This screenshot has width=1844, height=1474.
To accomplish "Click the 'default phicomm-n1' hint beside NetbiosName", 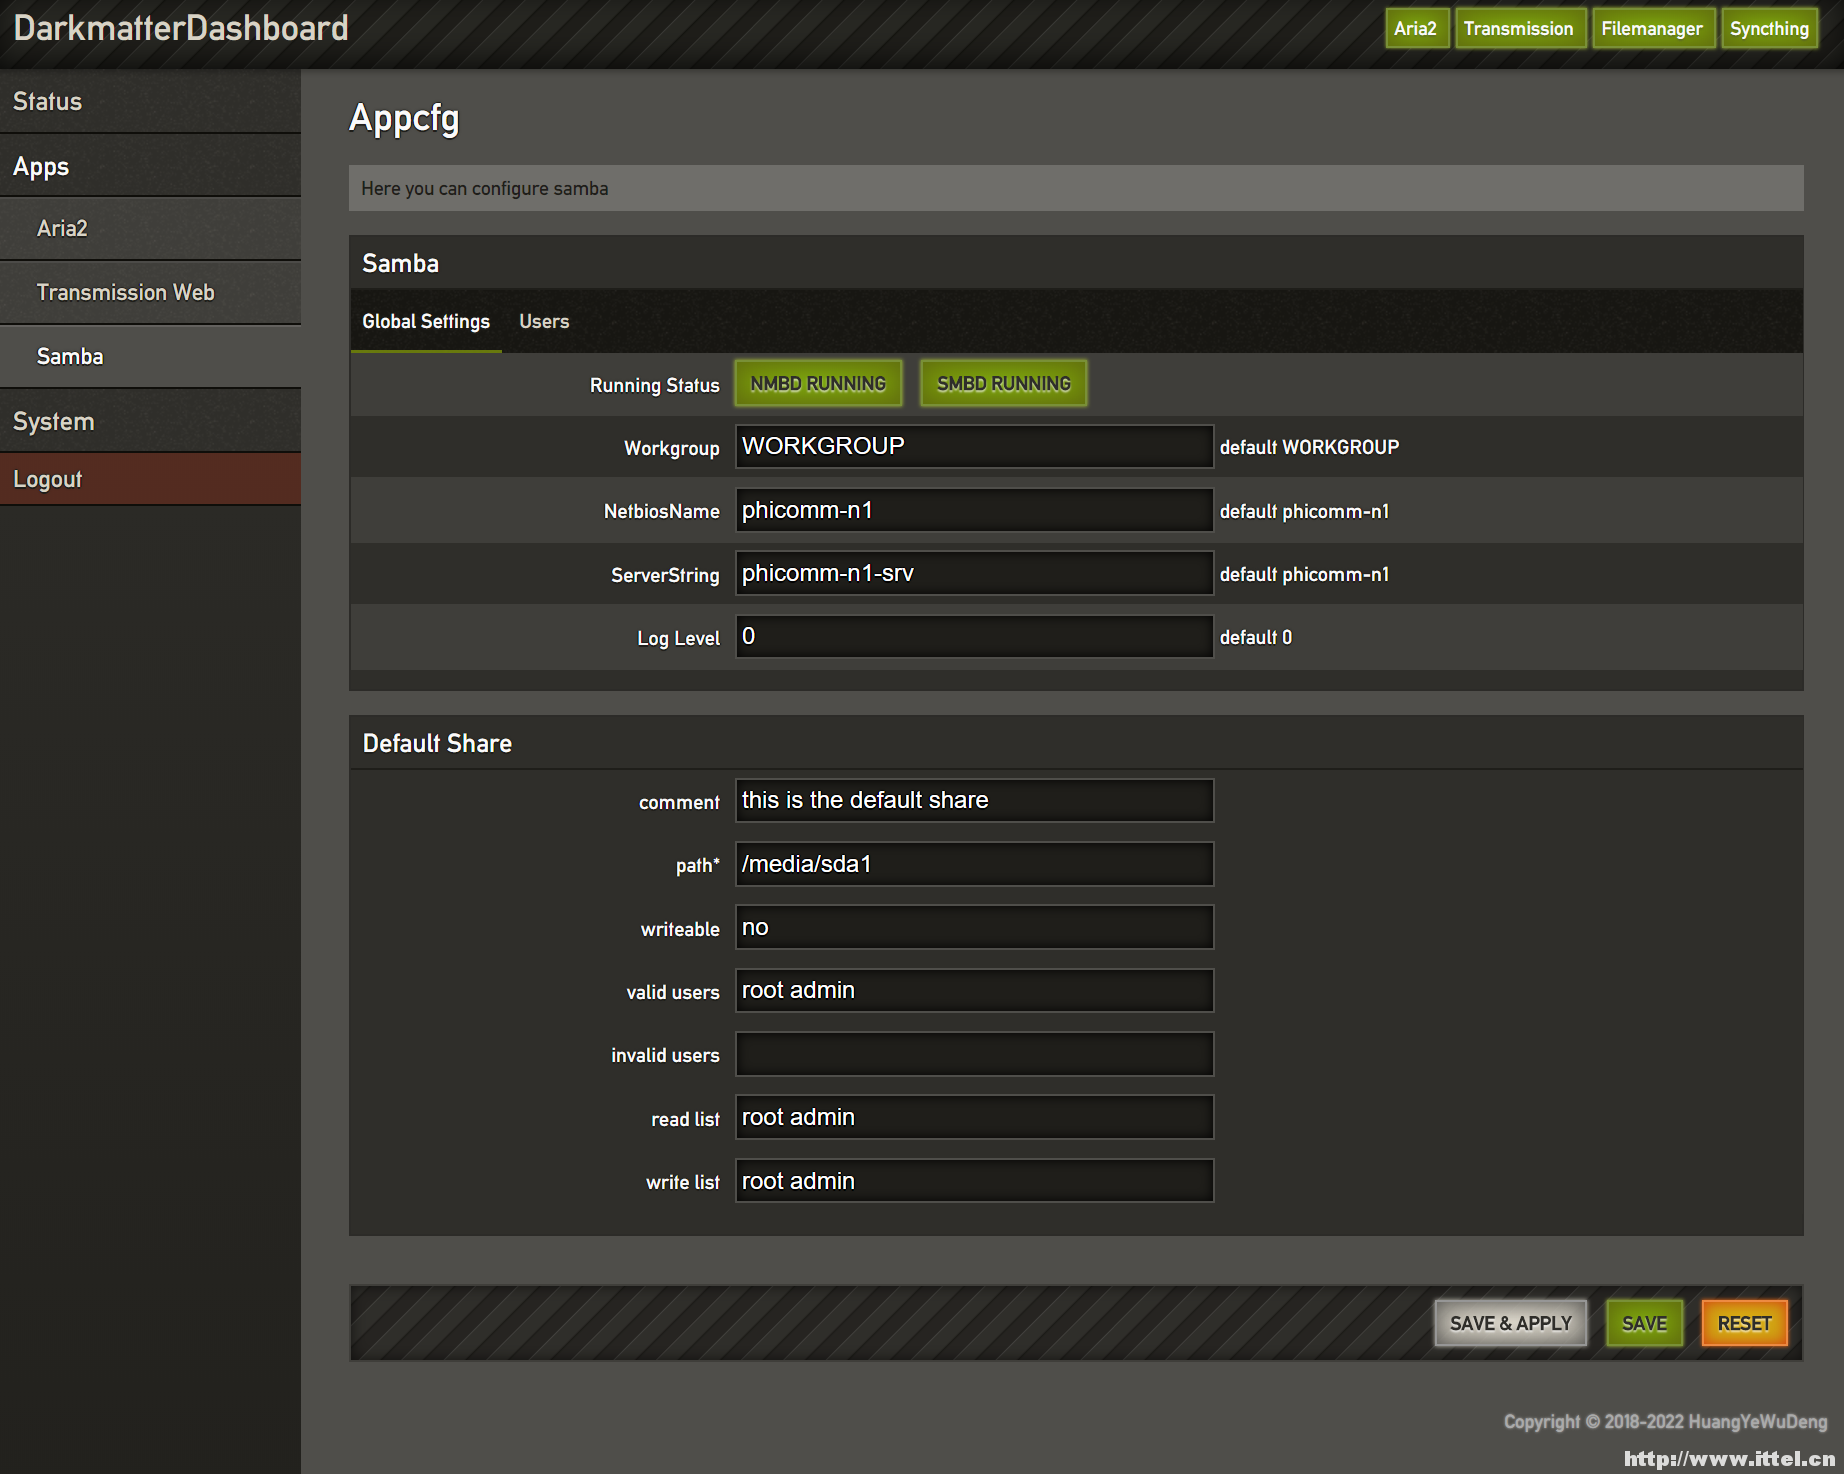I will pyautogui.click(x=1304, y=511).
